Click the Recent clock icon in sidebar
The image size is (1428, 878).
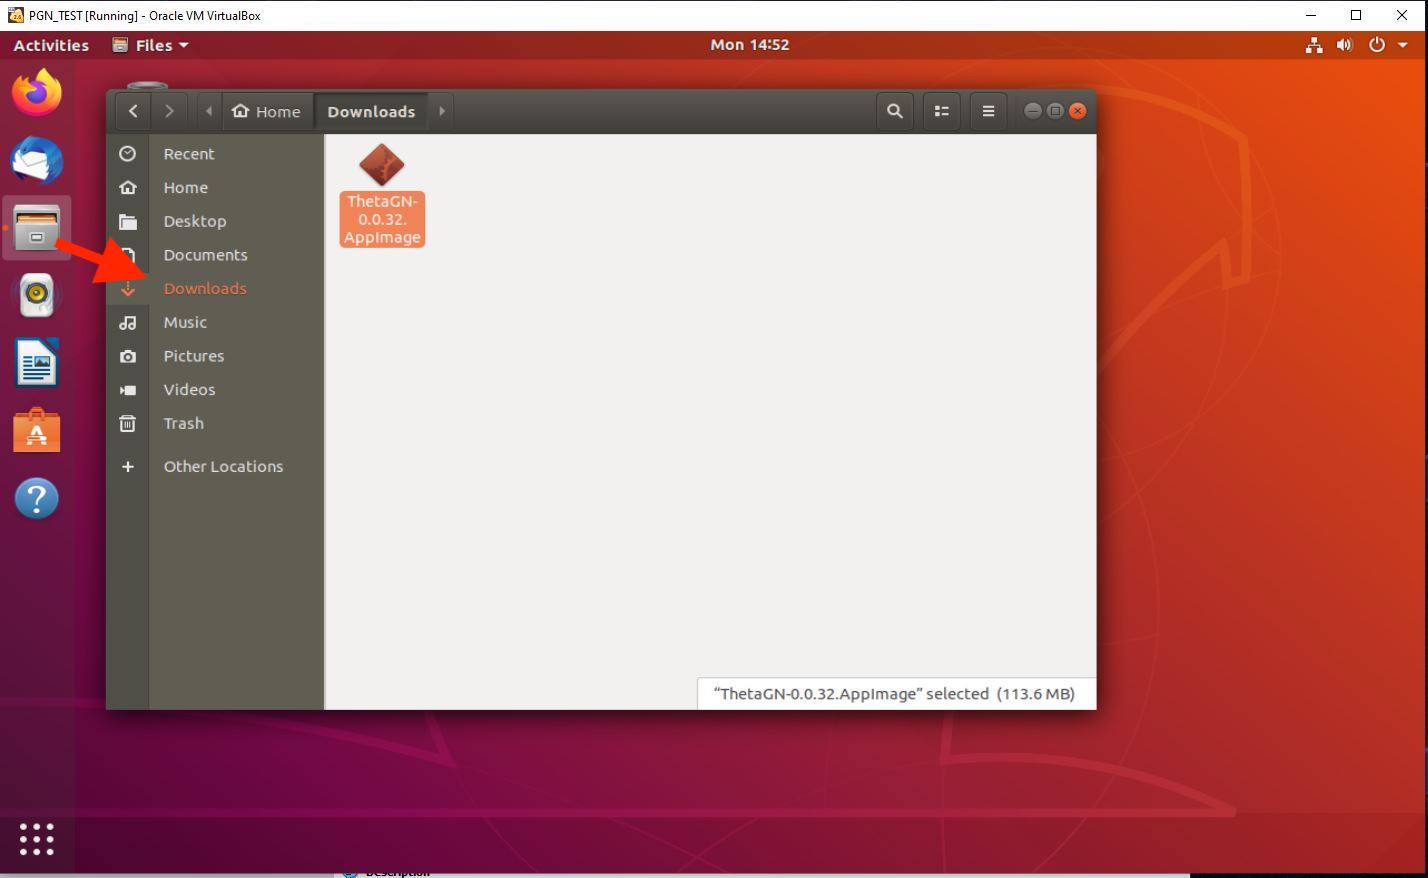click(x=127, y=154)
